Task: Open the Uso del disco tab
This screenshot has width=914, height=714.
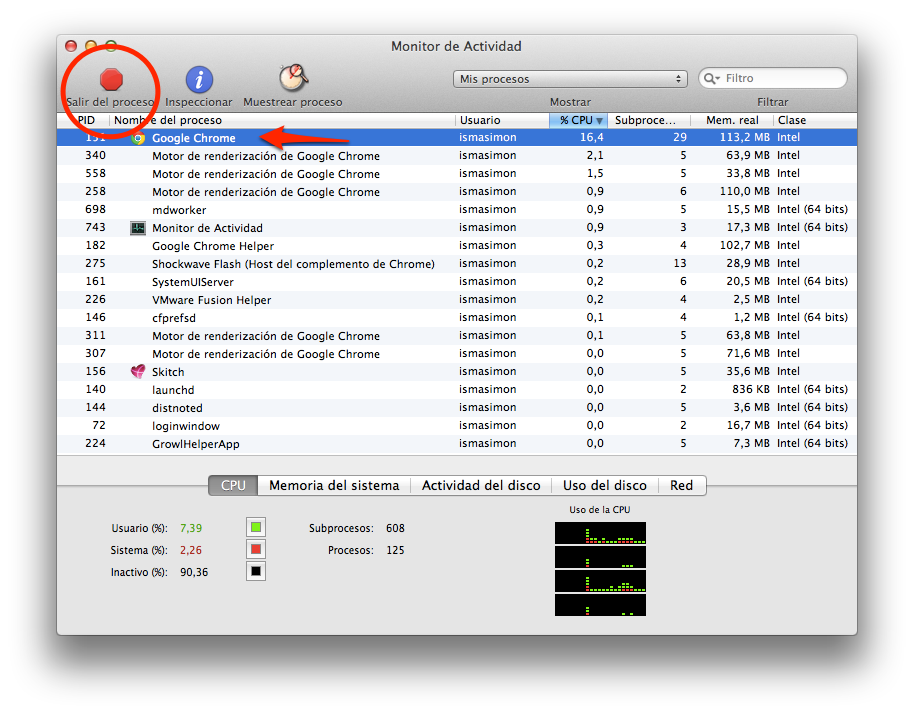Action: click(x=605, y=486)
